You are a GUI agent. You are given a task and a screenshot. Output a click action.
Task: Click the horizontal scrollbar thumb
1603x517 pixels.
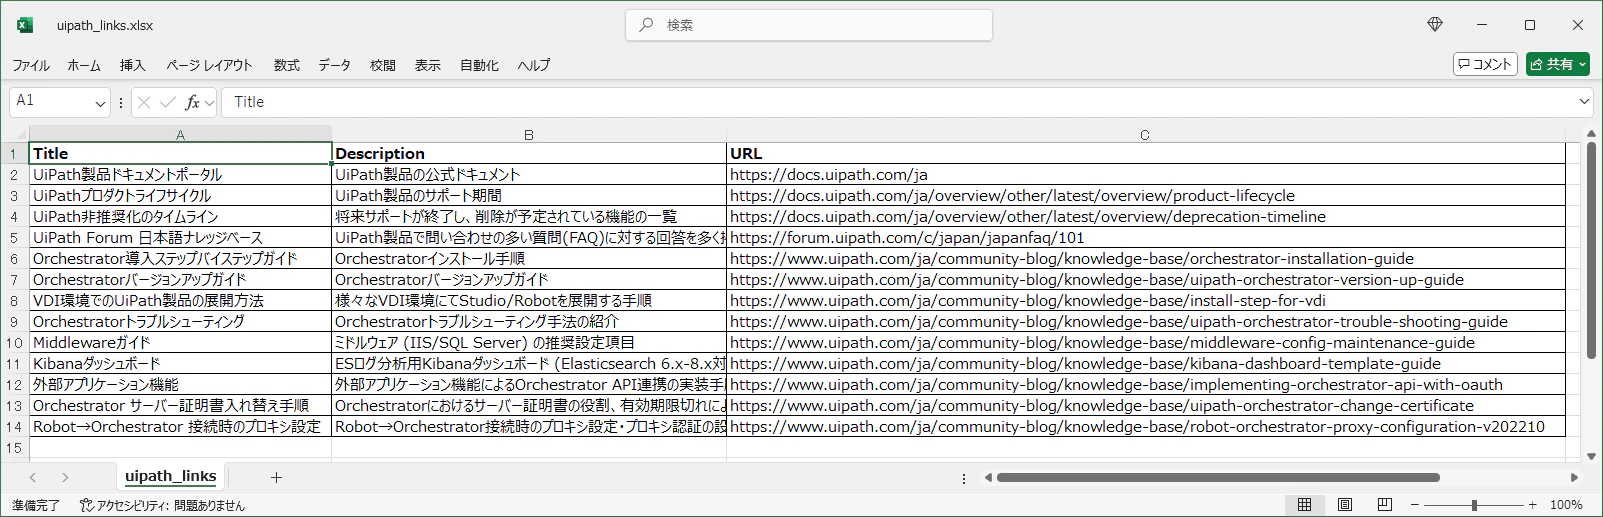point(1218,478)
